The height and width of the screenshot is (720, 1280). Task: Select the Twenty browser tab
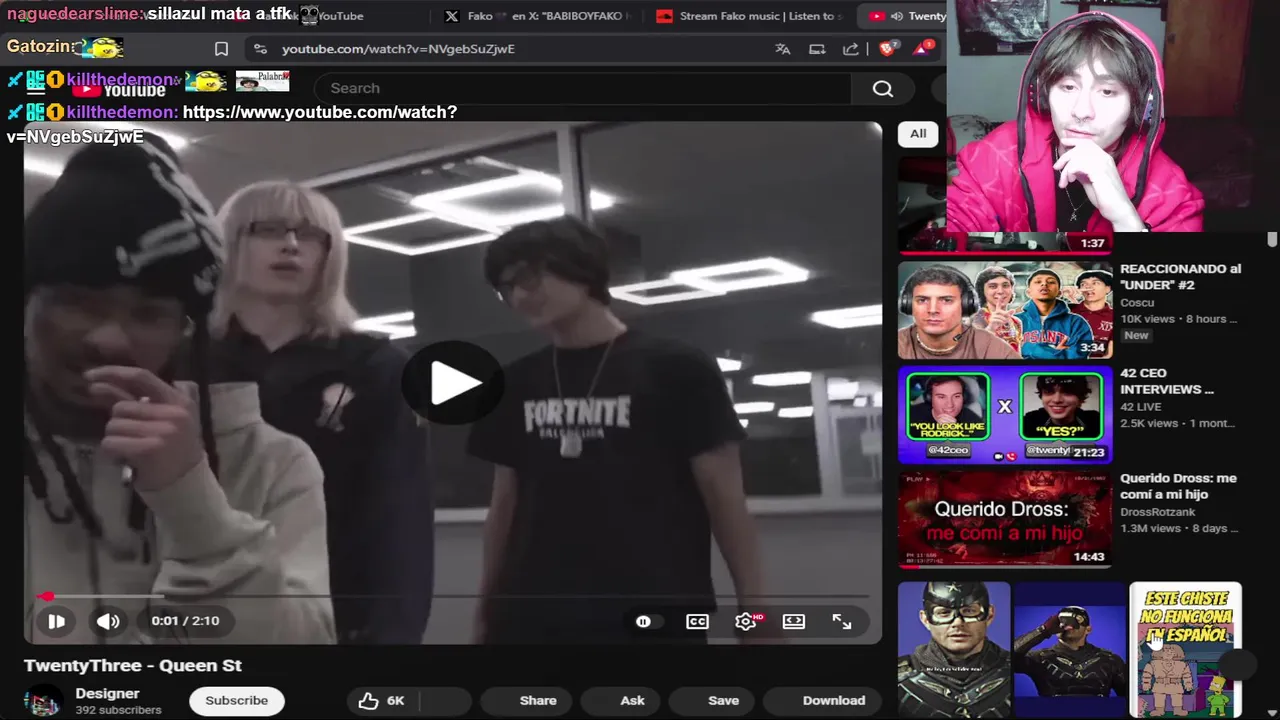coord(905,16)
